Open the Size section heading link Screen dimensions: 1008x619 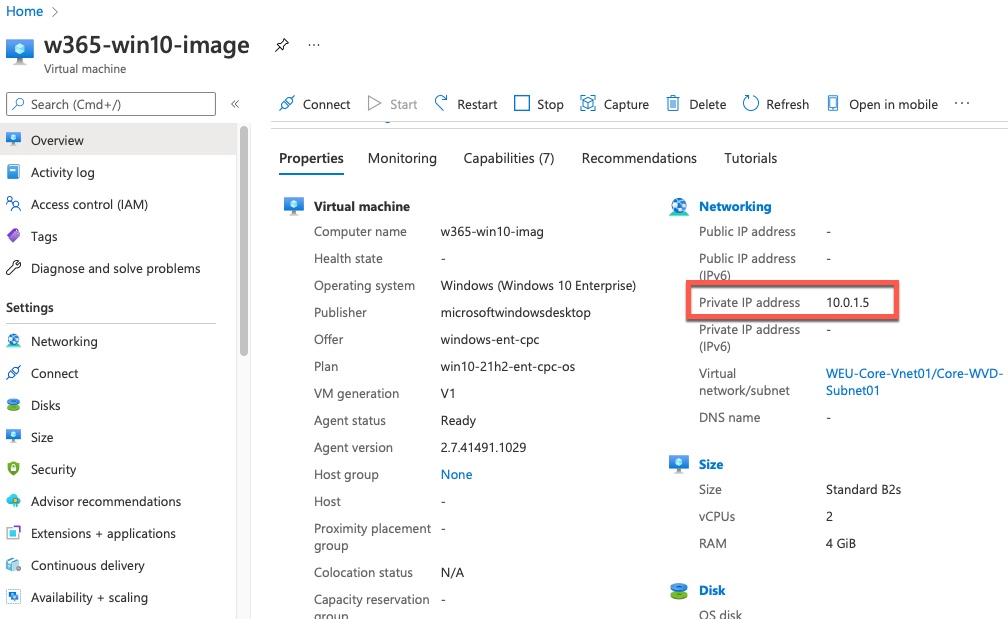pos(710,464)
